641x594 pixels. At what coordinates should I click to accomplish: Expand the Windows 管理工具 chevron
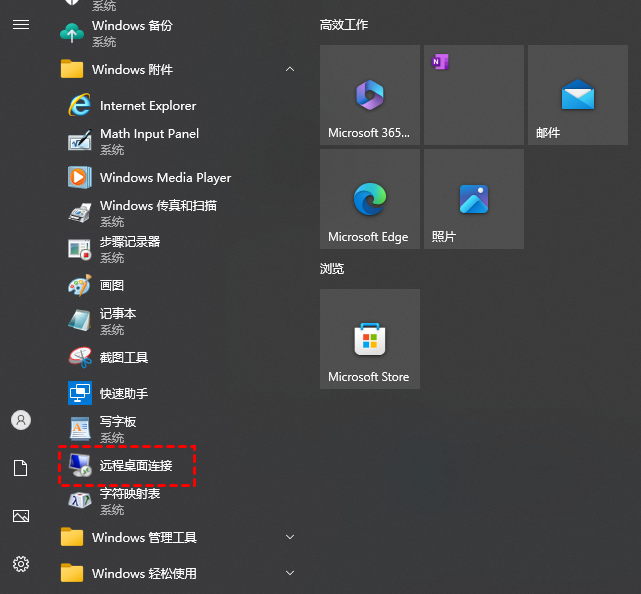coord(290,537)
